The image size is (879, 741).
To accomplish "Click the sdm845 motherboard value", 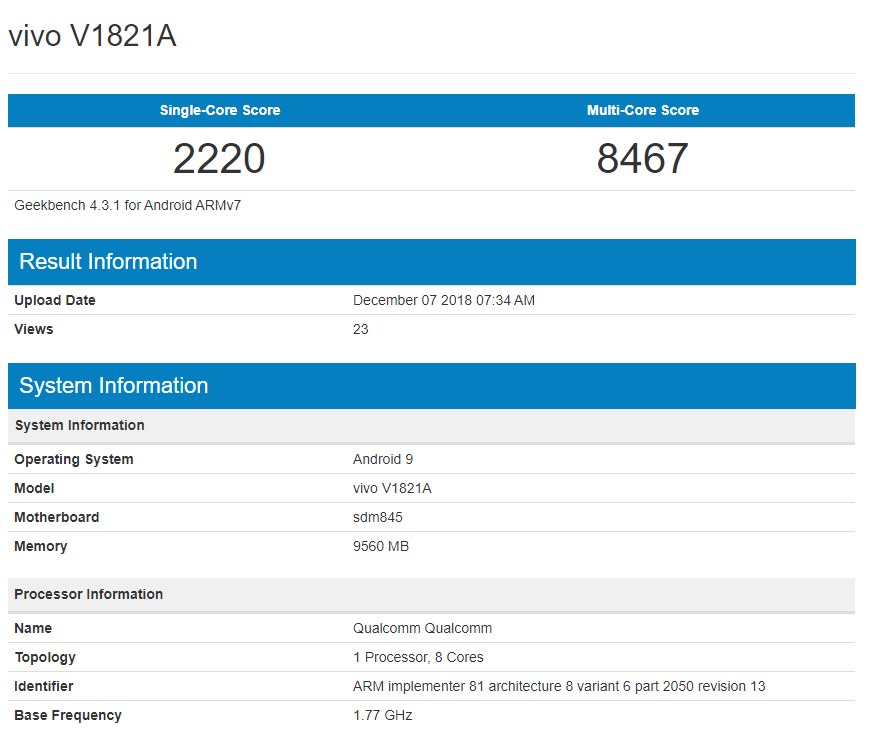I will click(378, 517).
